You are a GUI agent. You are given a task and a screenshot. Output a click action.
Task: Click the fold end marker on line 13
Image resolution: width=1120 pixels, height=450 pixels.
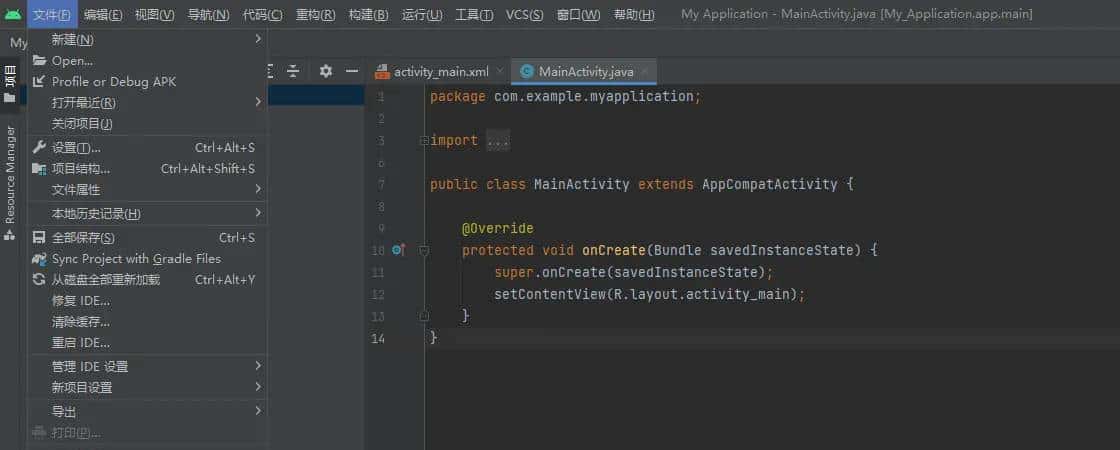tap(424, 316)
